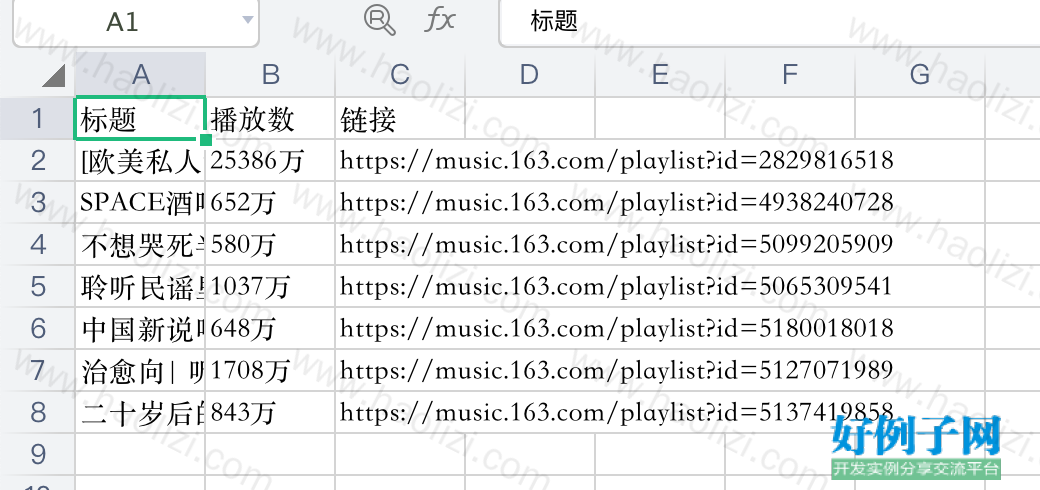This screenshot has height=490, width=1040.
Task: Select row 6 header
Action: click(37, 328)
